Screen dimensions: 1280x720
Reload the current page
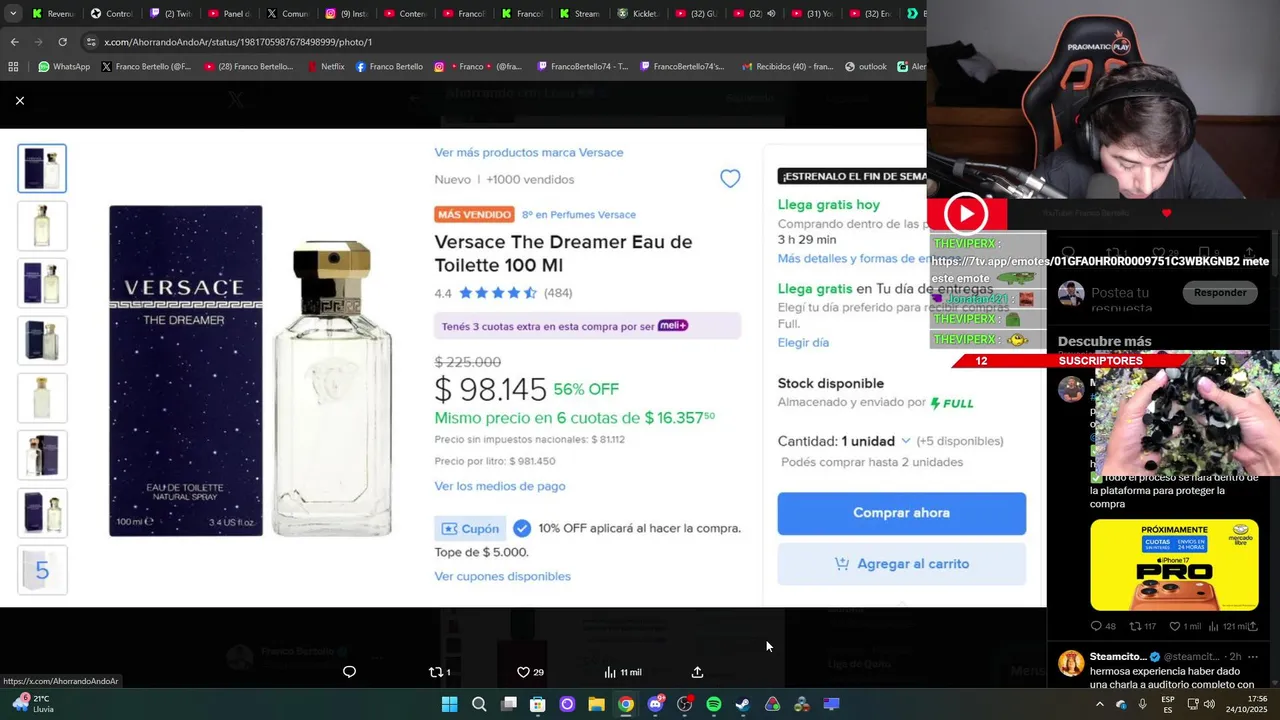tap(62, 42)
